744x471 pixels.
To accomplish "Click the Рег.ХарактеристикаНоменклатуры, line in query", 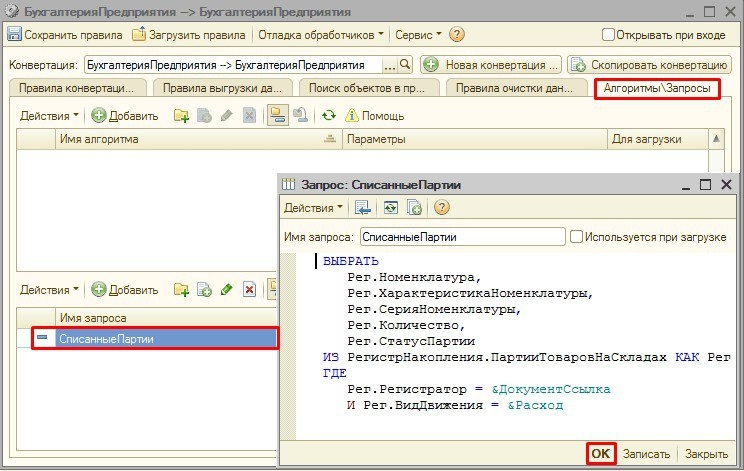I will (x=470, y=294).
